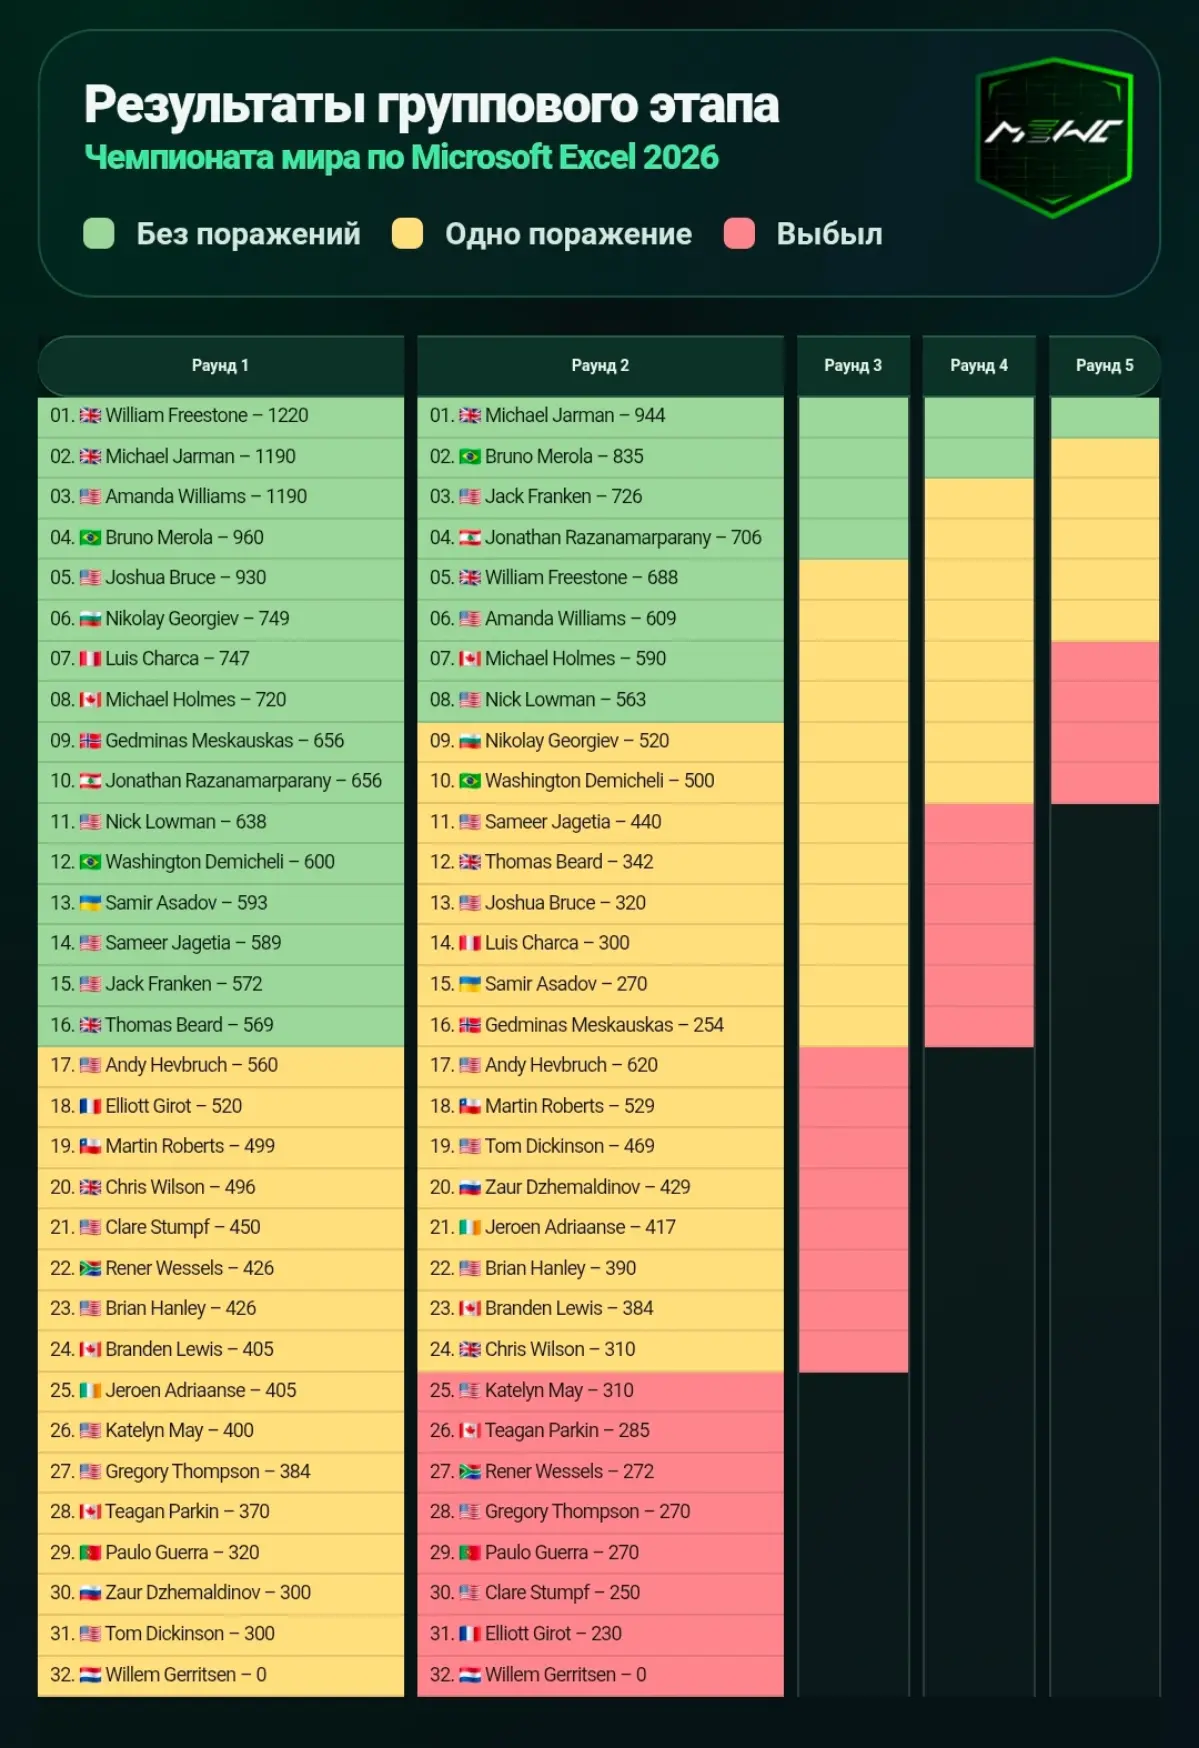Click the row 'Brian Hanley – 426'
Screen dimensions: 1199x1748
pos(221,1308)
